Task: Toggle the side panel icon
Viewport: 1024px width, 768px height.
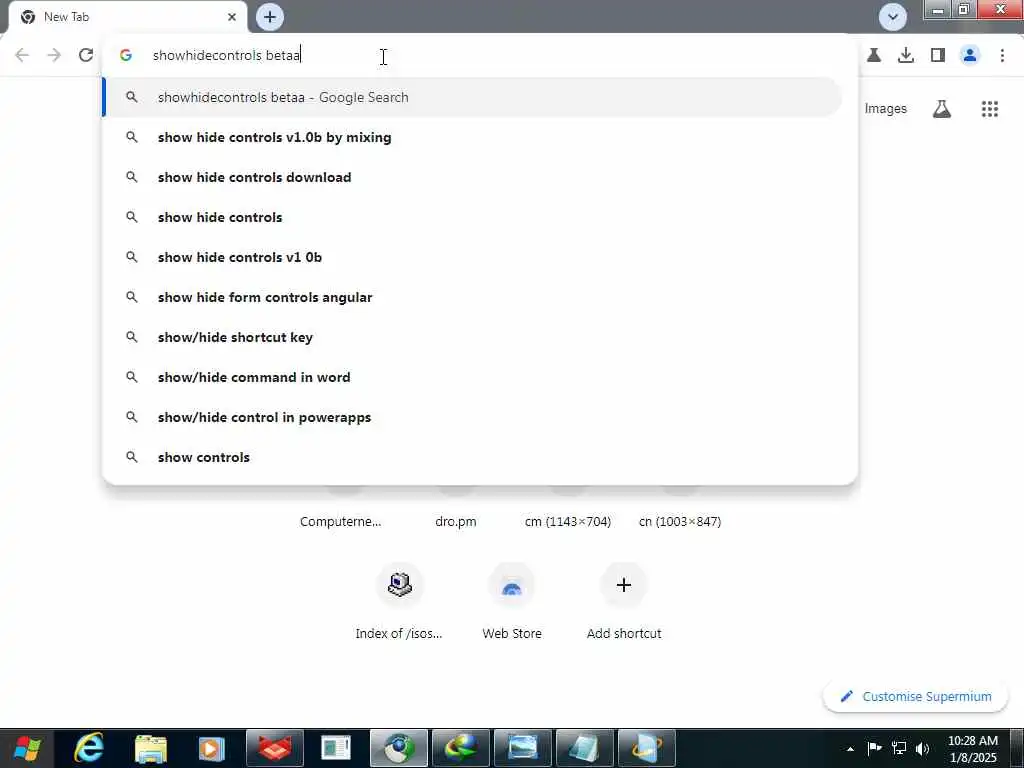Action: point(938,56)
